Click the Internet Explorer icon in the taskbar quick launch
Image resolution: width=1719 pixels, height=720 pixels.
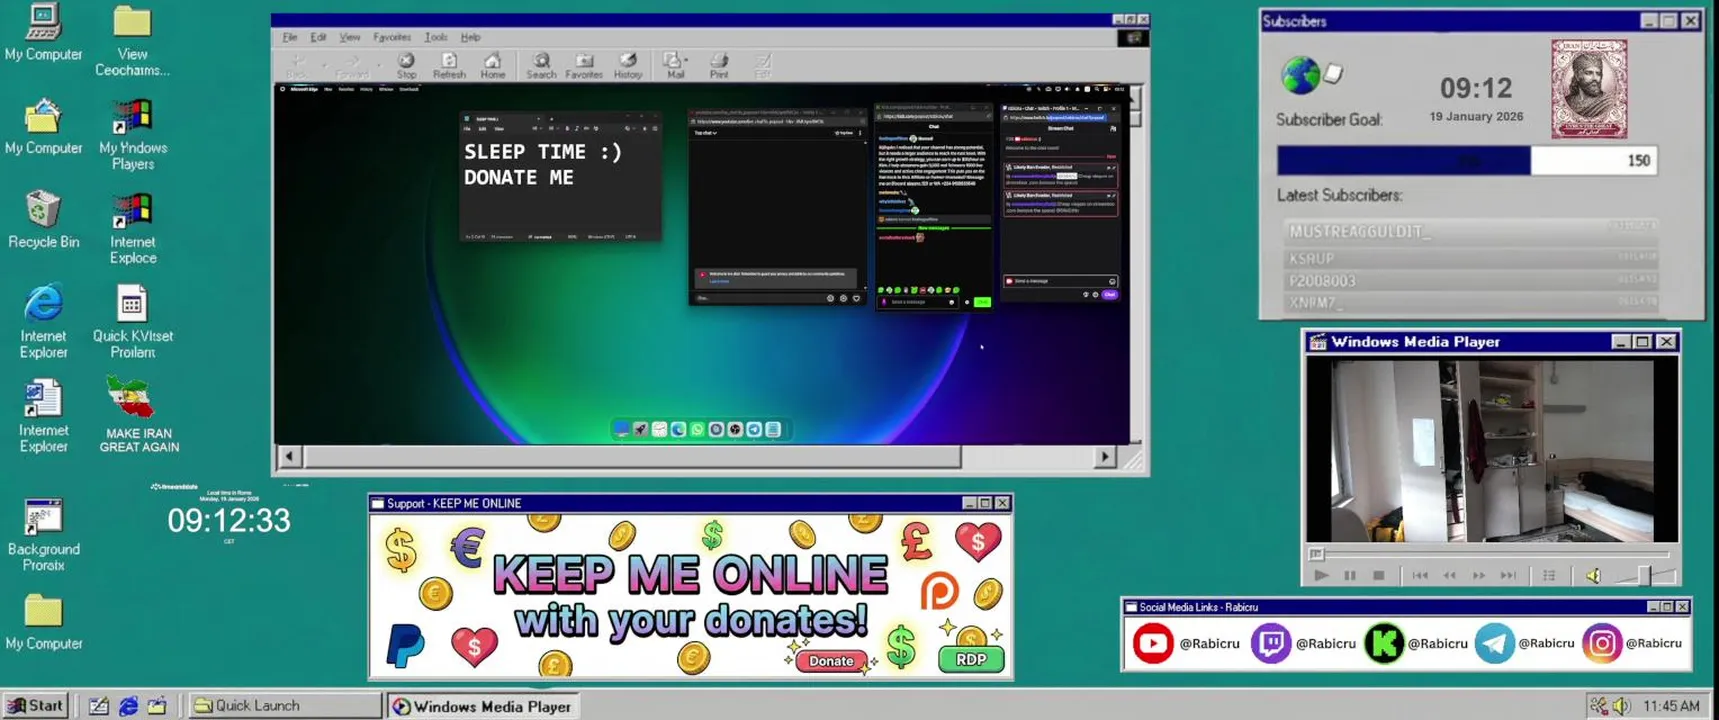[128, 706]
